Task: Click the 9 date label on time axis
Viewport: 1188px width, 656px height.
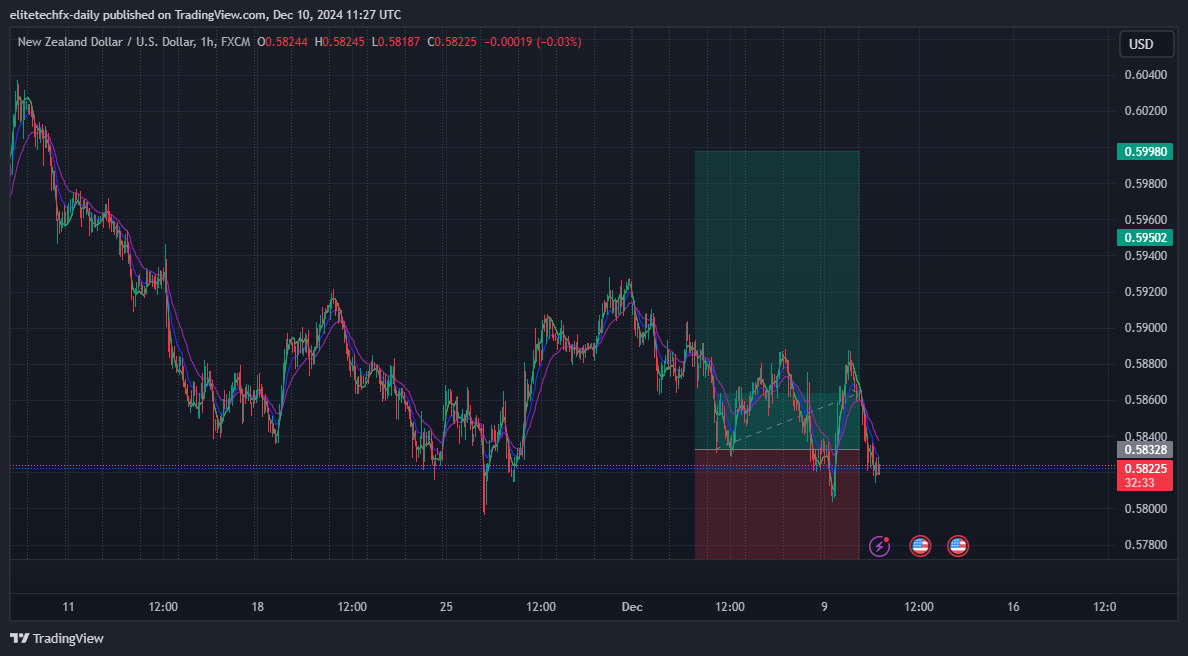Action: click(x=824, y=607)
